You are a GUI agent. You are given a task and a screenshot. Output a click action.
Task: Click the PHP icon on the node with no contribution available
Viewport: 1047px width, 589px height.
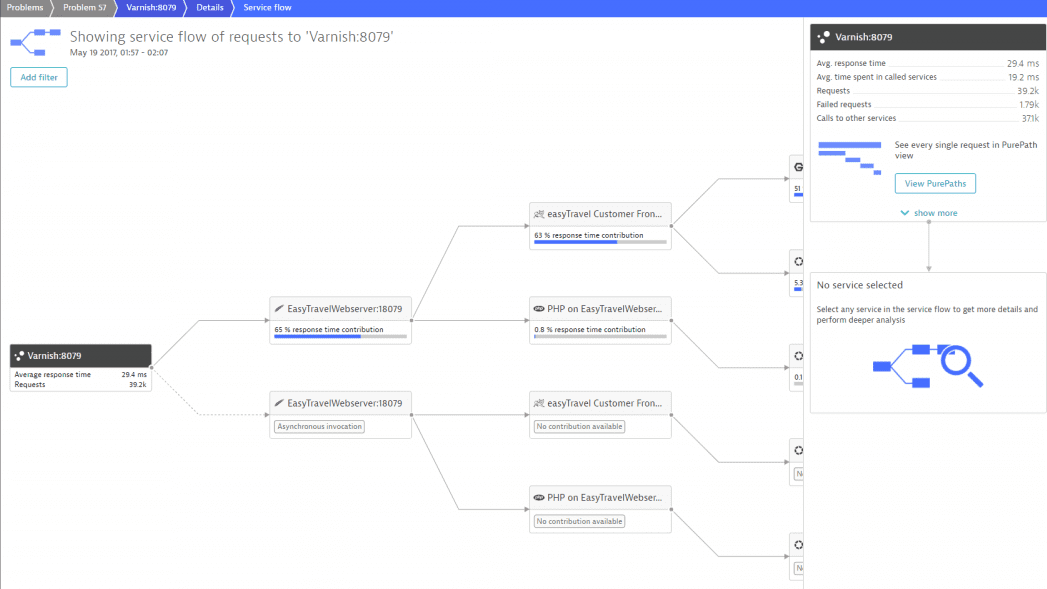(x=539, y=498)
